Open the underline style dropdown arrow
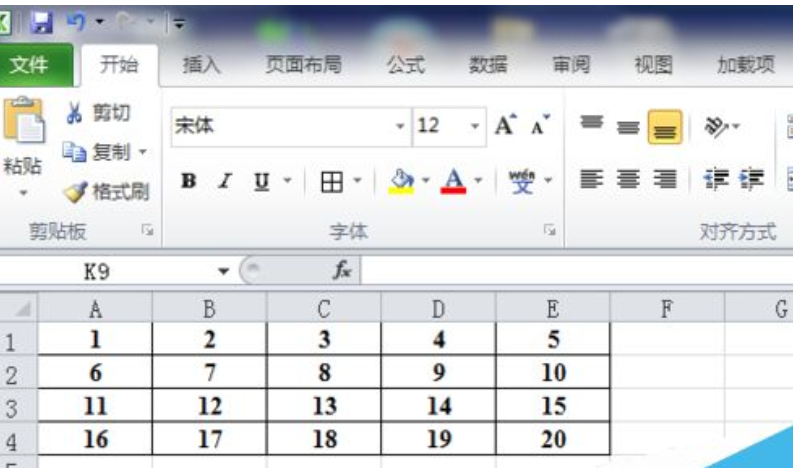The height and width of the screenshot is (468, 793). pyautogui.click(x=287, y=180)
